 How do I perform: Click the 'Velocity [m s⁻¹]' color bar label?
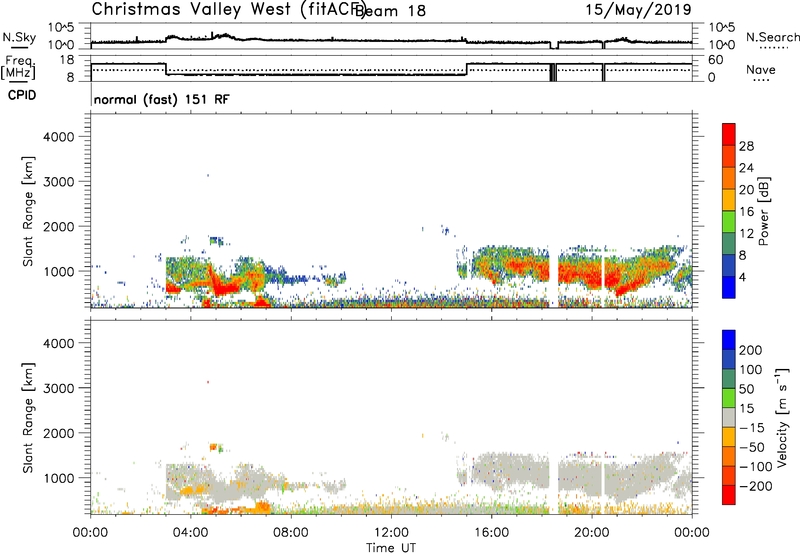(x=782, y=417)
